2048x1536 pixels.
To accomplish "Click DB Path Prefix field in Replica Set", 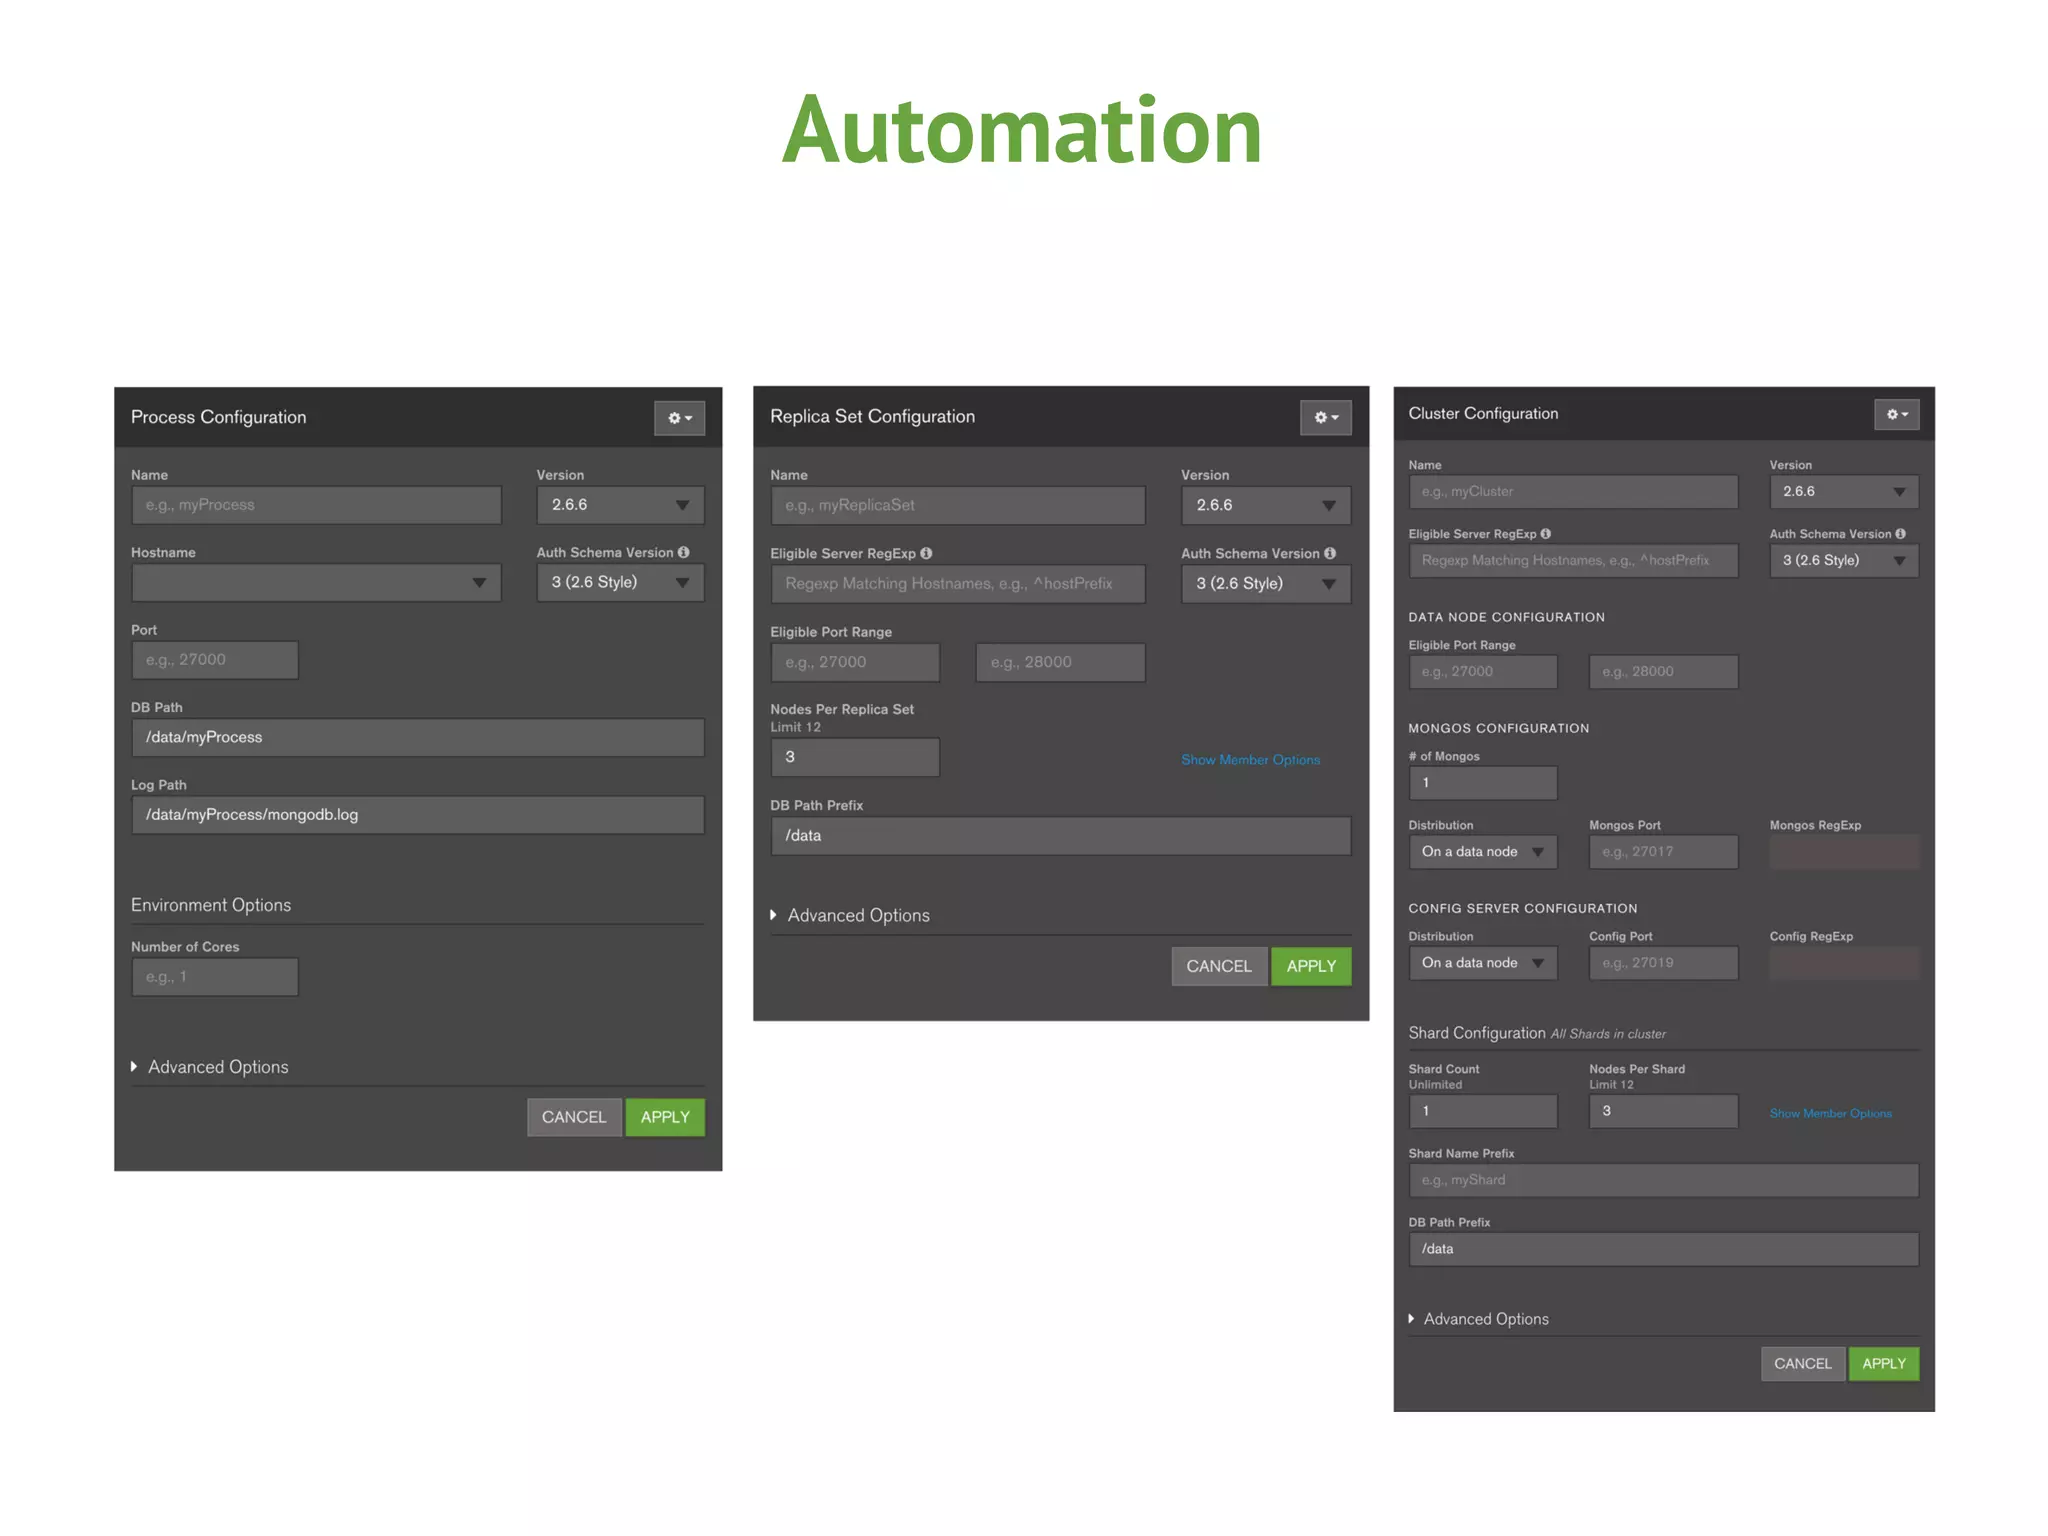I will click(x=1061, y=836).
